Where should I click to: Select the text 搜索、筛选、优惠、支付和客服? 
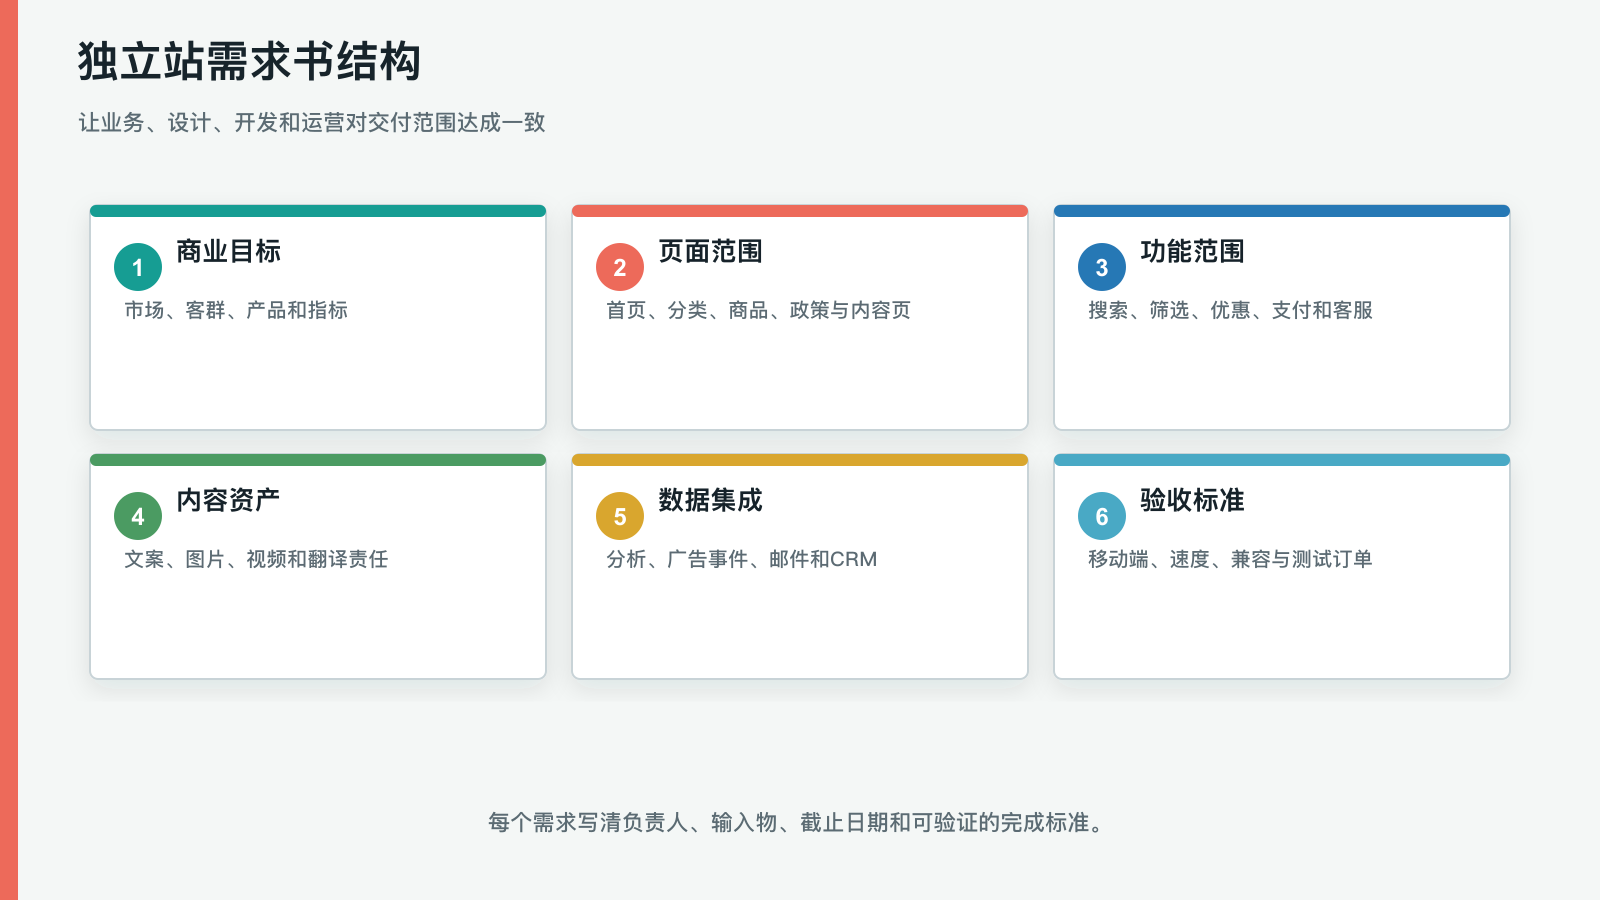1231,310
